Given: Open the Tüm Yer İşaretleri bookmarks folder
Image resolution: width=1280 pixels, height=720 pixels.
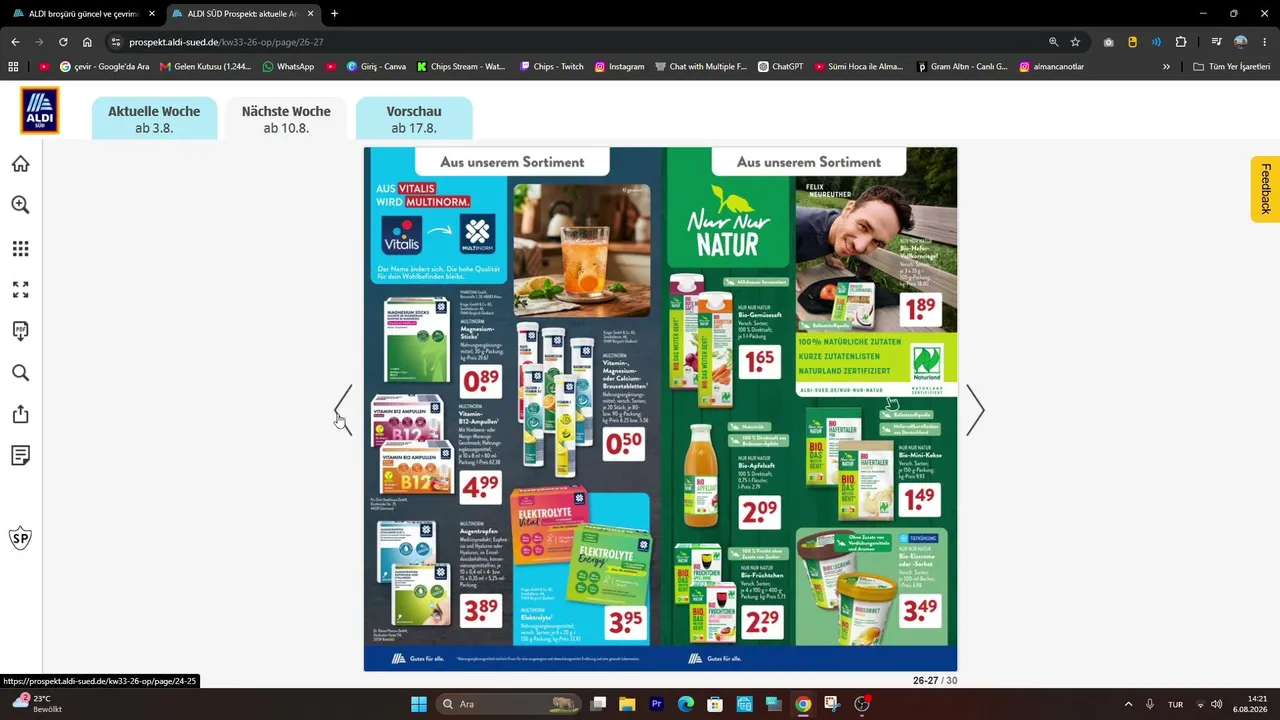Looking at the screenshot, I should click(1232, 67).
